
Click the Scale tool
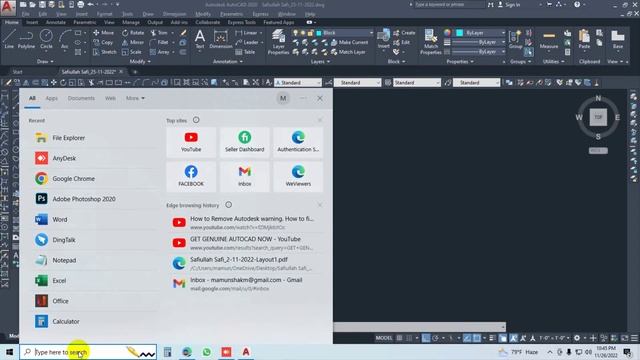pyautogui.click(x=131, y=52)
